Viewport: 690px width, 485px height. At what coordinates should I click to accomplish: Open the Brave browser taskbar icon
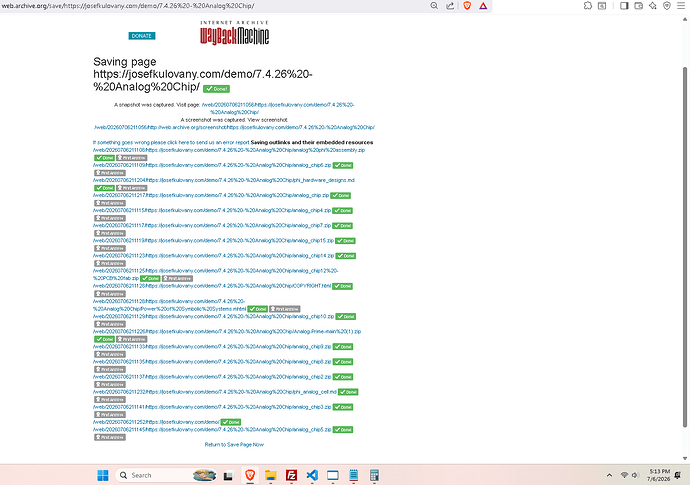pyautogui.click(x=250, y=475)
